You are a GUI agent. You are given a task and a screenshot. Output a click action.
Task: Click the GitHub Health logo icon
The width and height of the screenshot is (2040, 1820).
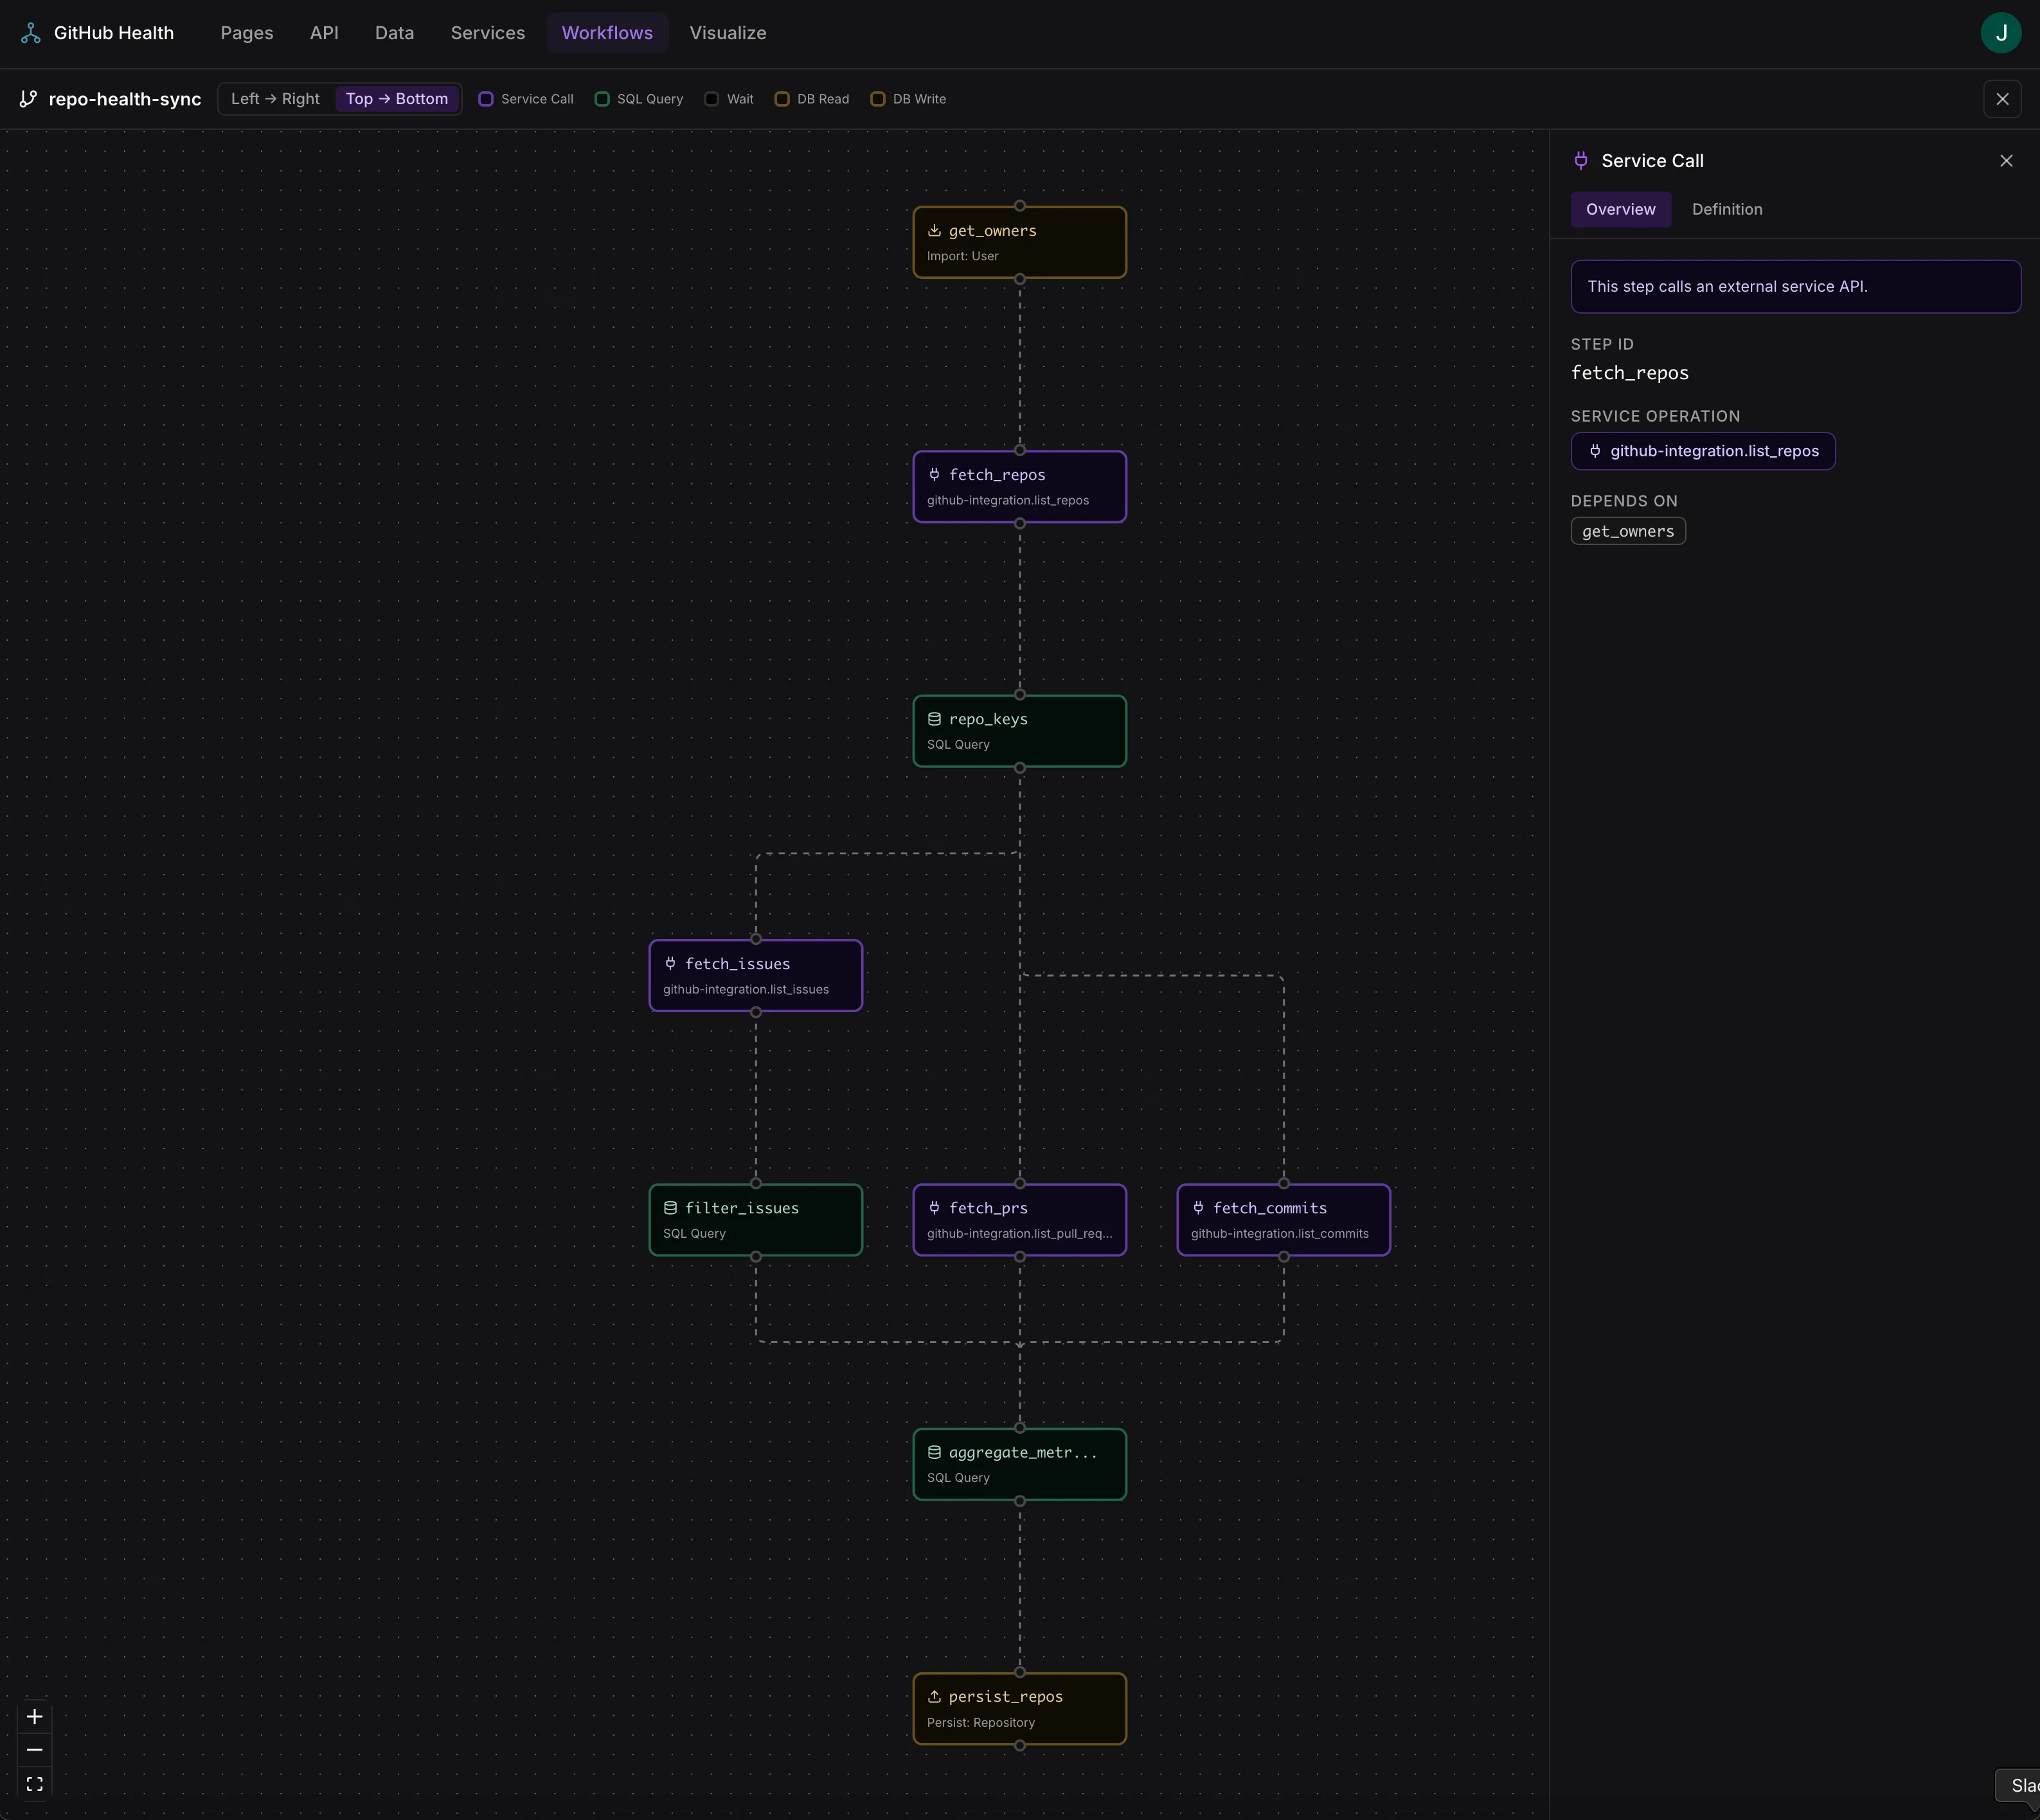[x=31, y=33]
